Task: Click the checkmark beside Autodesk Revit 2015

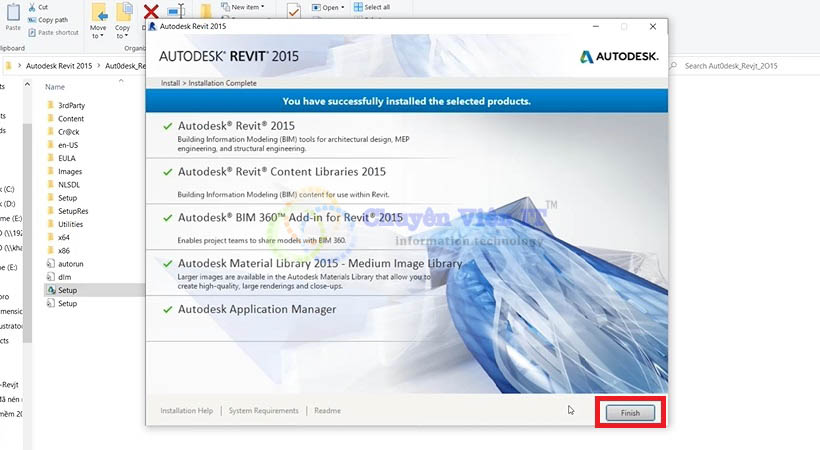Action: (x=167, y=126)
